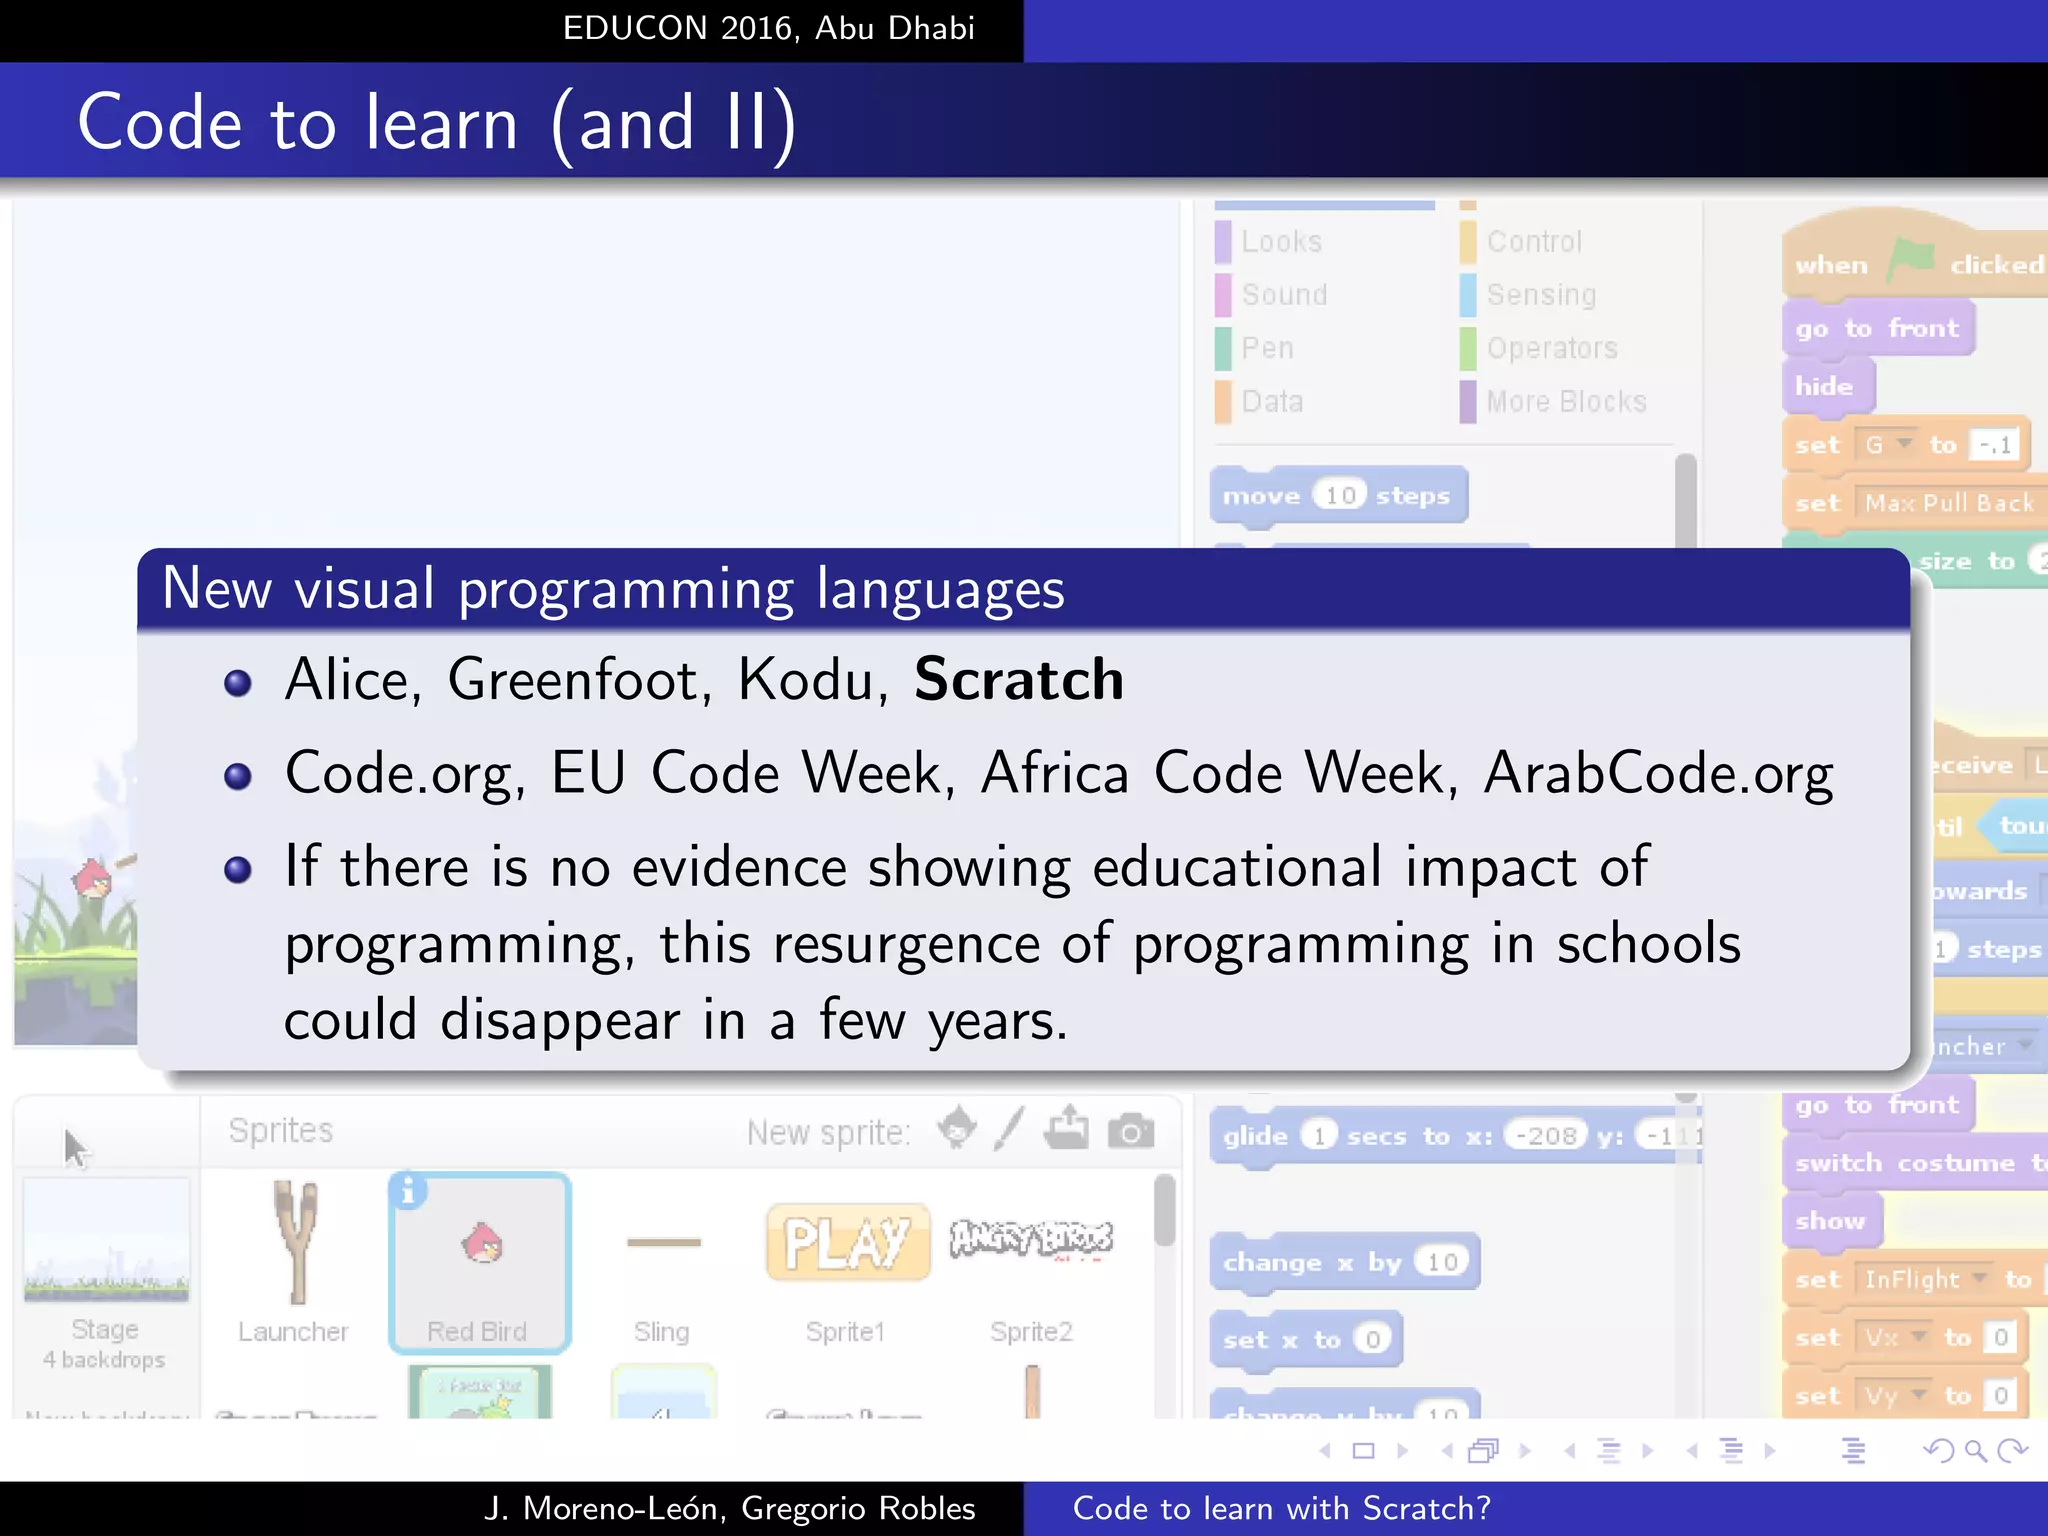The height and width of the screenshot is (1536, 2048).
Task: Click the go forward curved arrow icon
Action: click(2012, 1450)
